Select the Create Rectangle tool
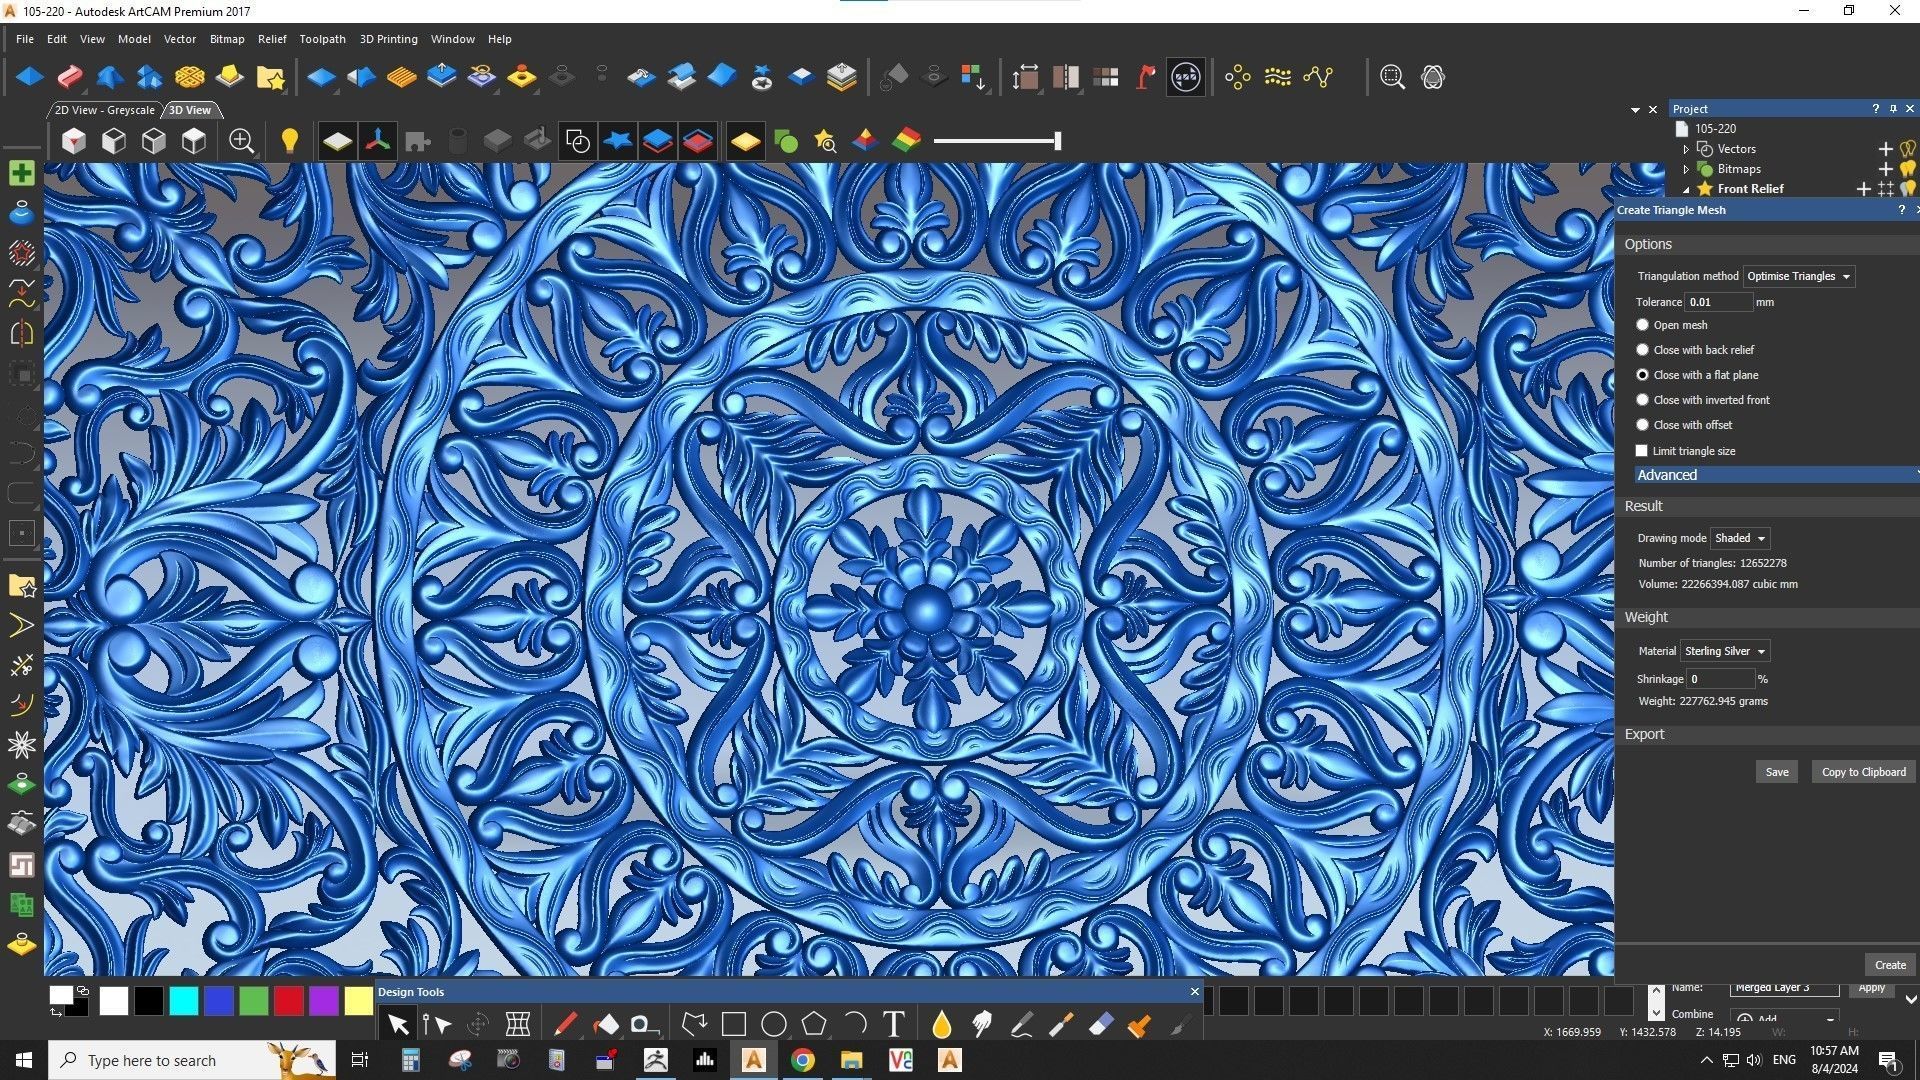1920x1080 pixels. point(734,1024)
